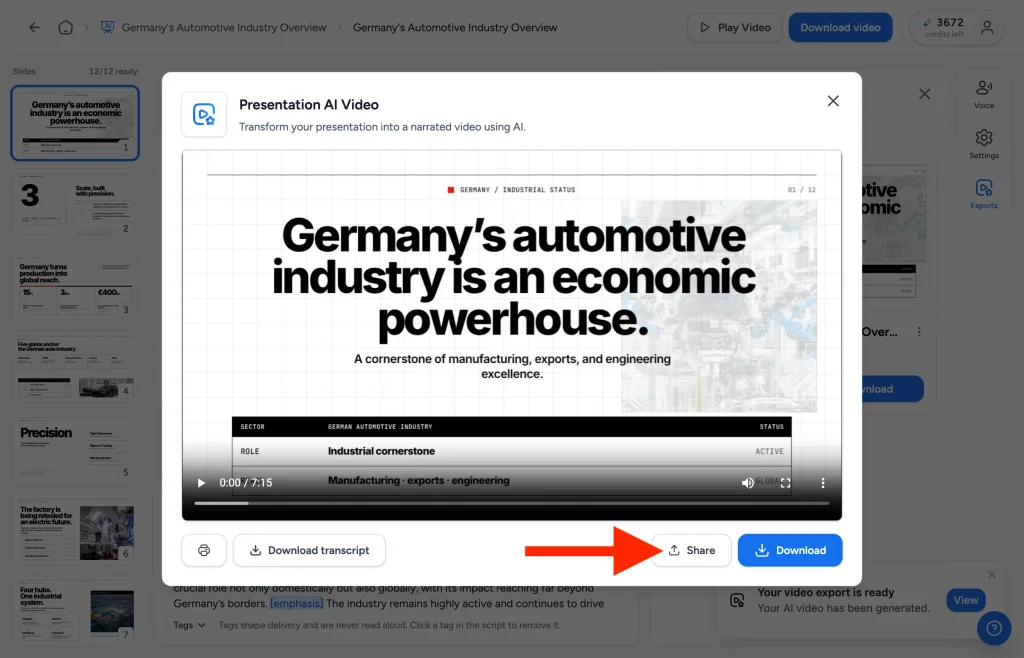Click the presentation icon beside first breadcrumb

108,27
